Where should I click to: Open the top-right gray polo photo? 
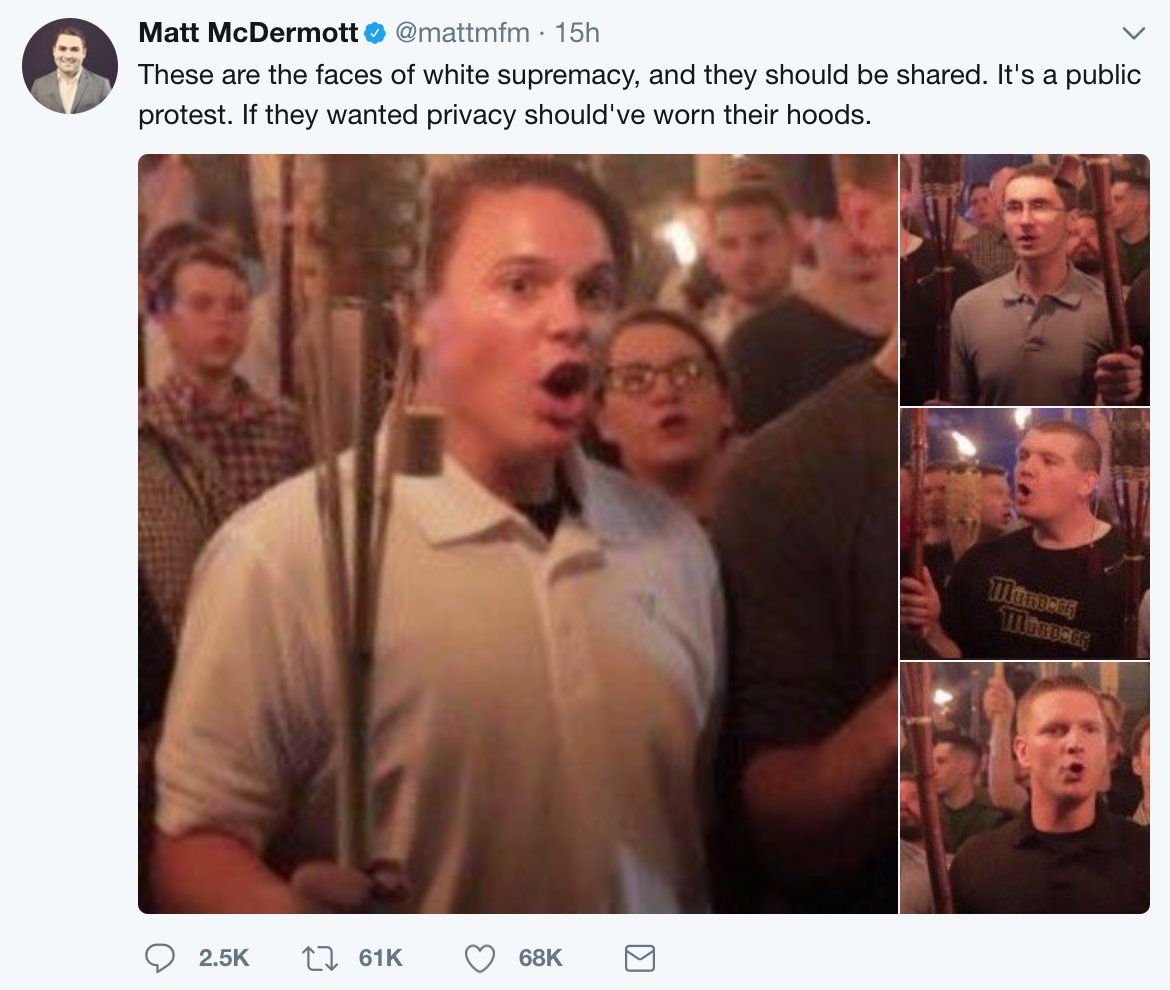click(1024, 279)
